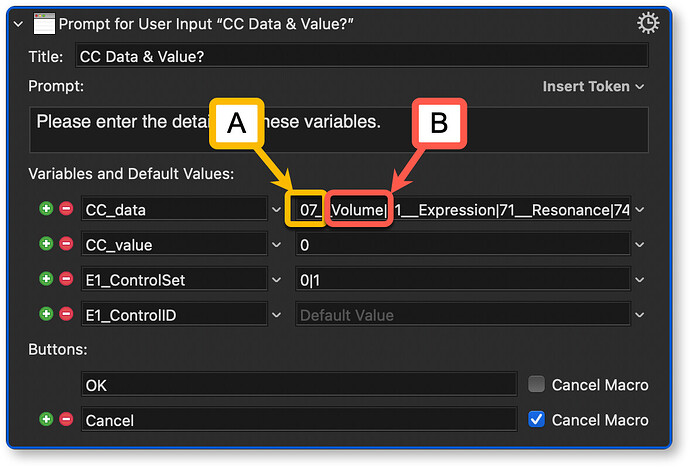Click the action gear settings icon
Screen dimensions: 690x467
[x=647, y=22]
